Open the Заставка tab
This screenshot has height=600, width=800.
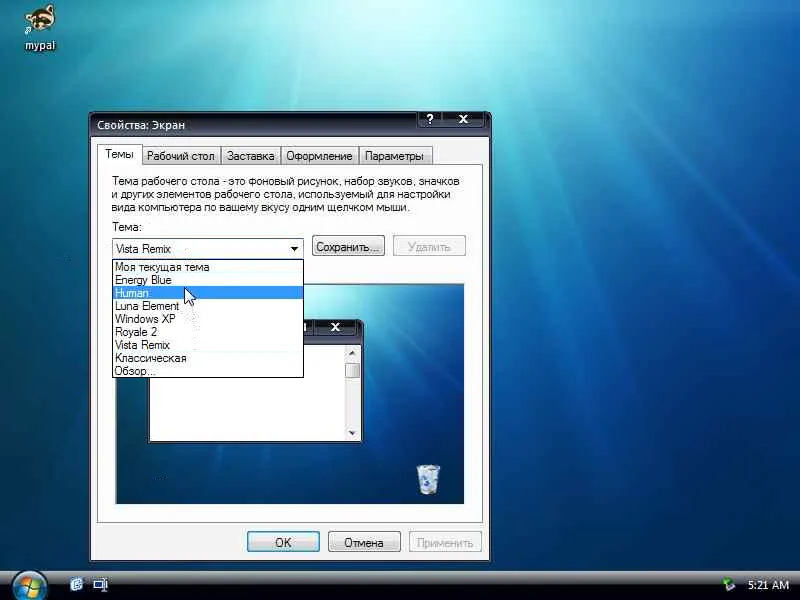pyautogui.click(x=251, y=156)
